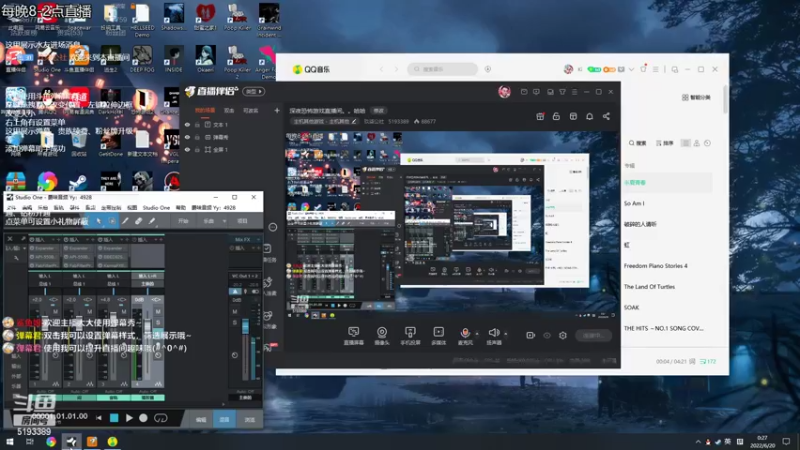
Task: Click the speaker icon in streaming app
Action: click(x=493, y=333)
